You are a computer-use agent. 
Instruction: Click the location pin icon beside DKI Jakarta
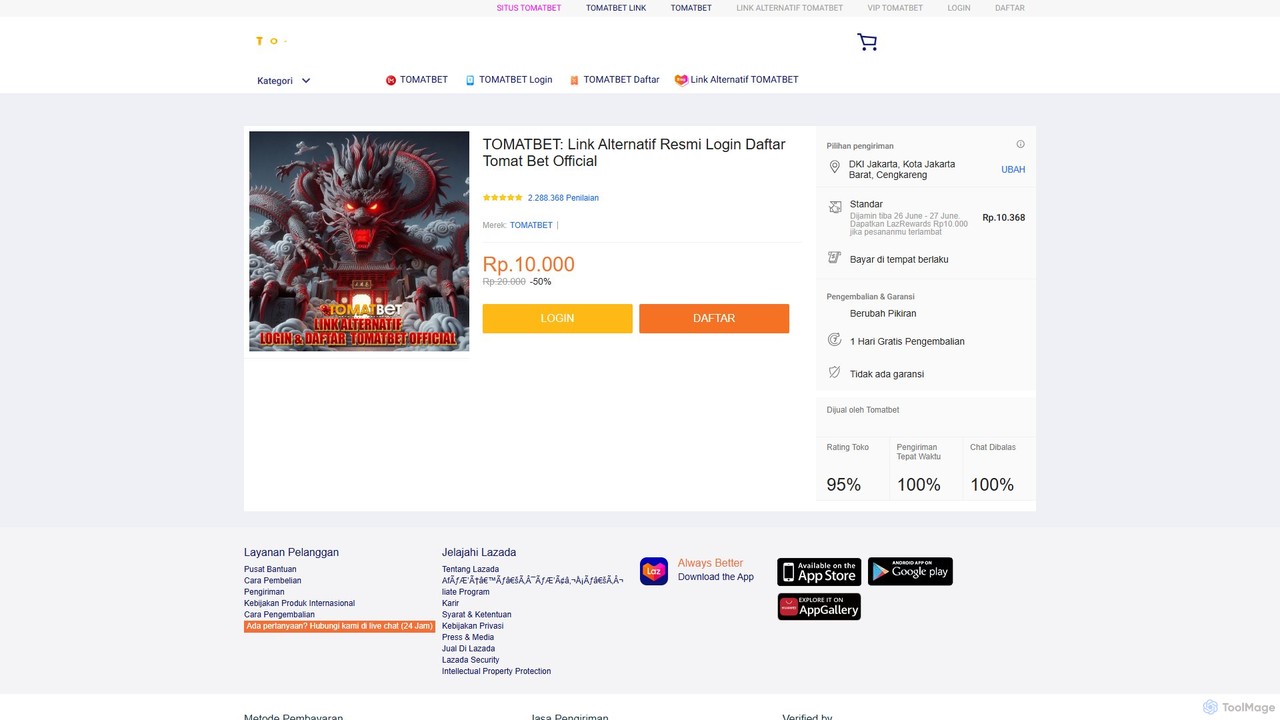click(835, 167)
